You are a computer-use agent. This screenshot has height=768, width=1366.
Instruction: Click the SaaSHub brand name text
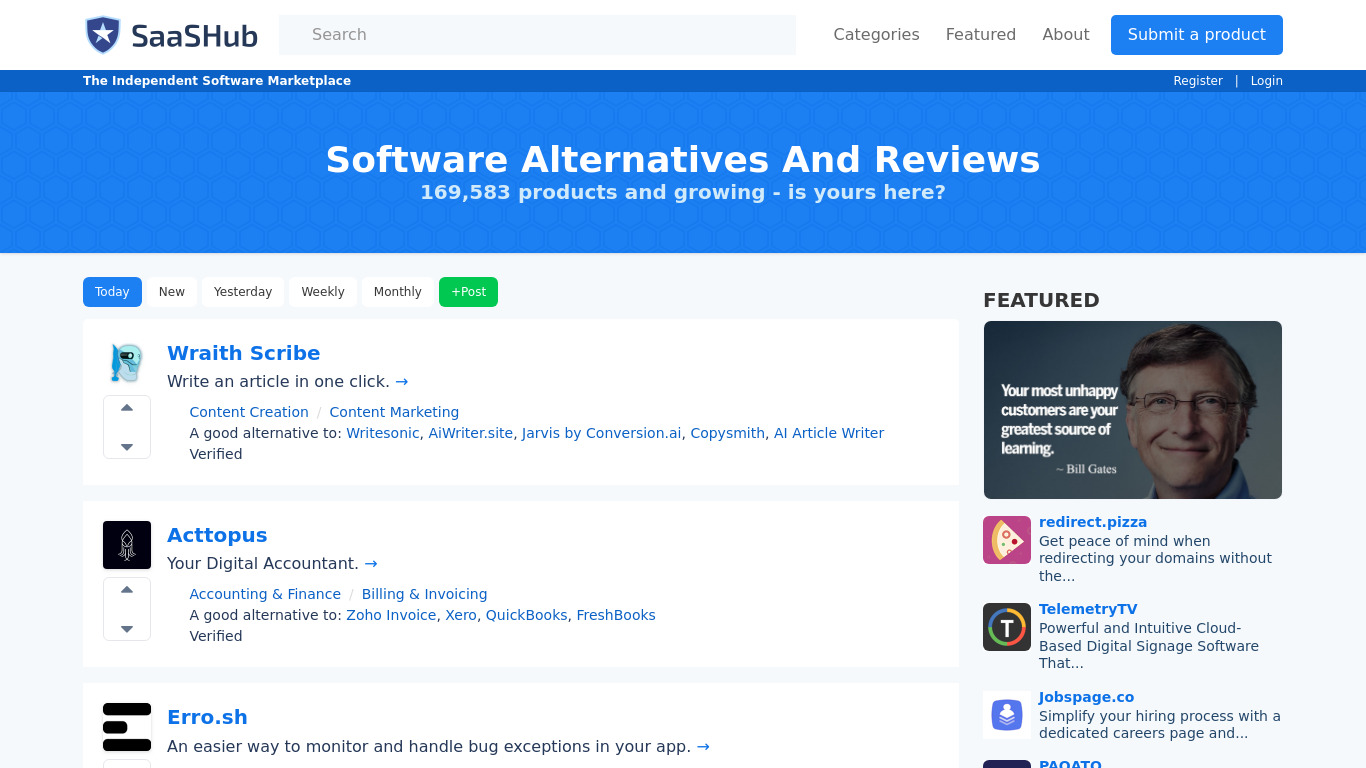tap(195, 37)
